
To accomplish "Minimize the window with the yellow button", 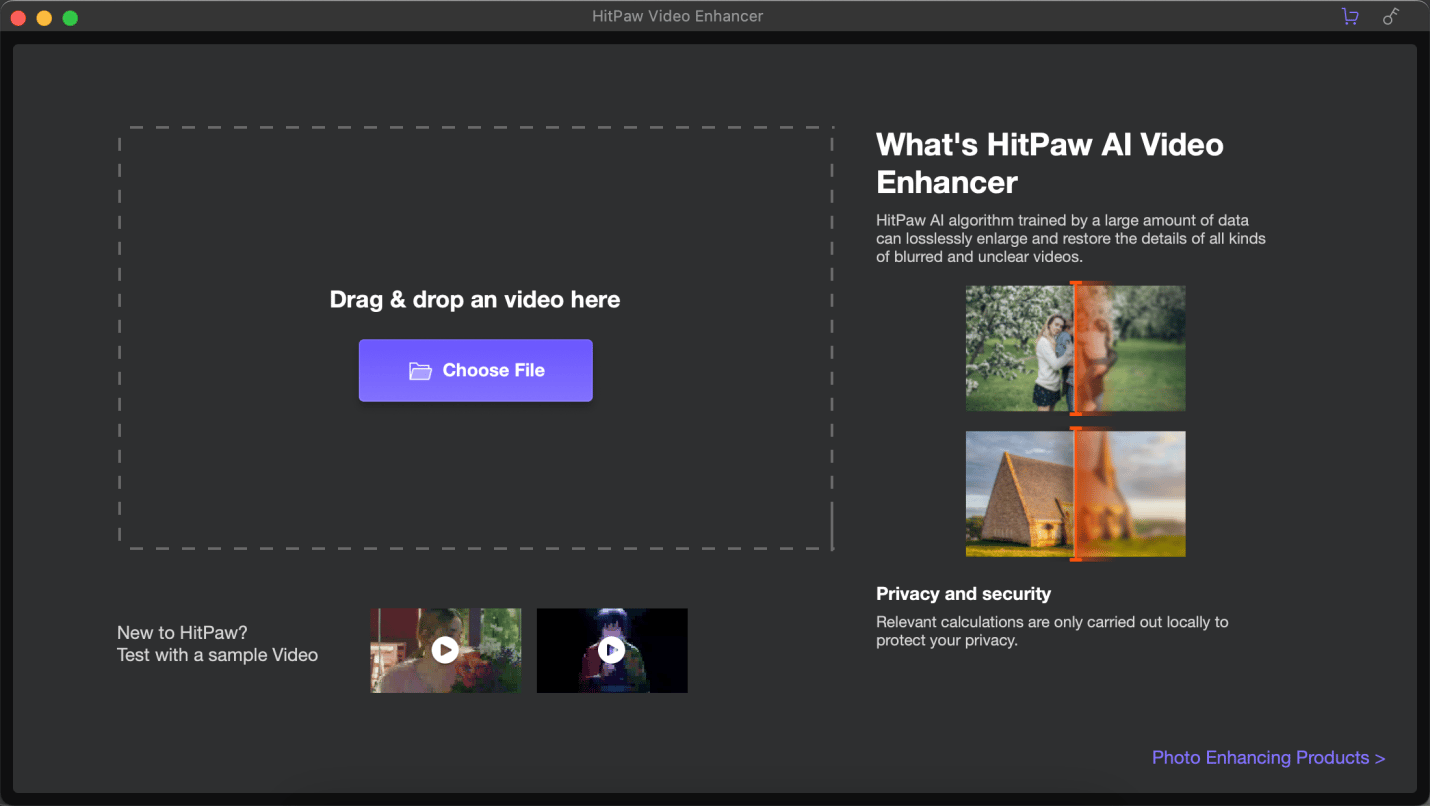I will tap(44, 18).
